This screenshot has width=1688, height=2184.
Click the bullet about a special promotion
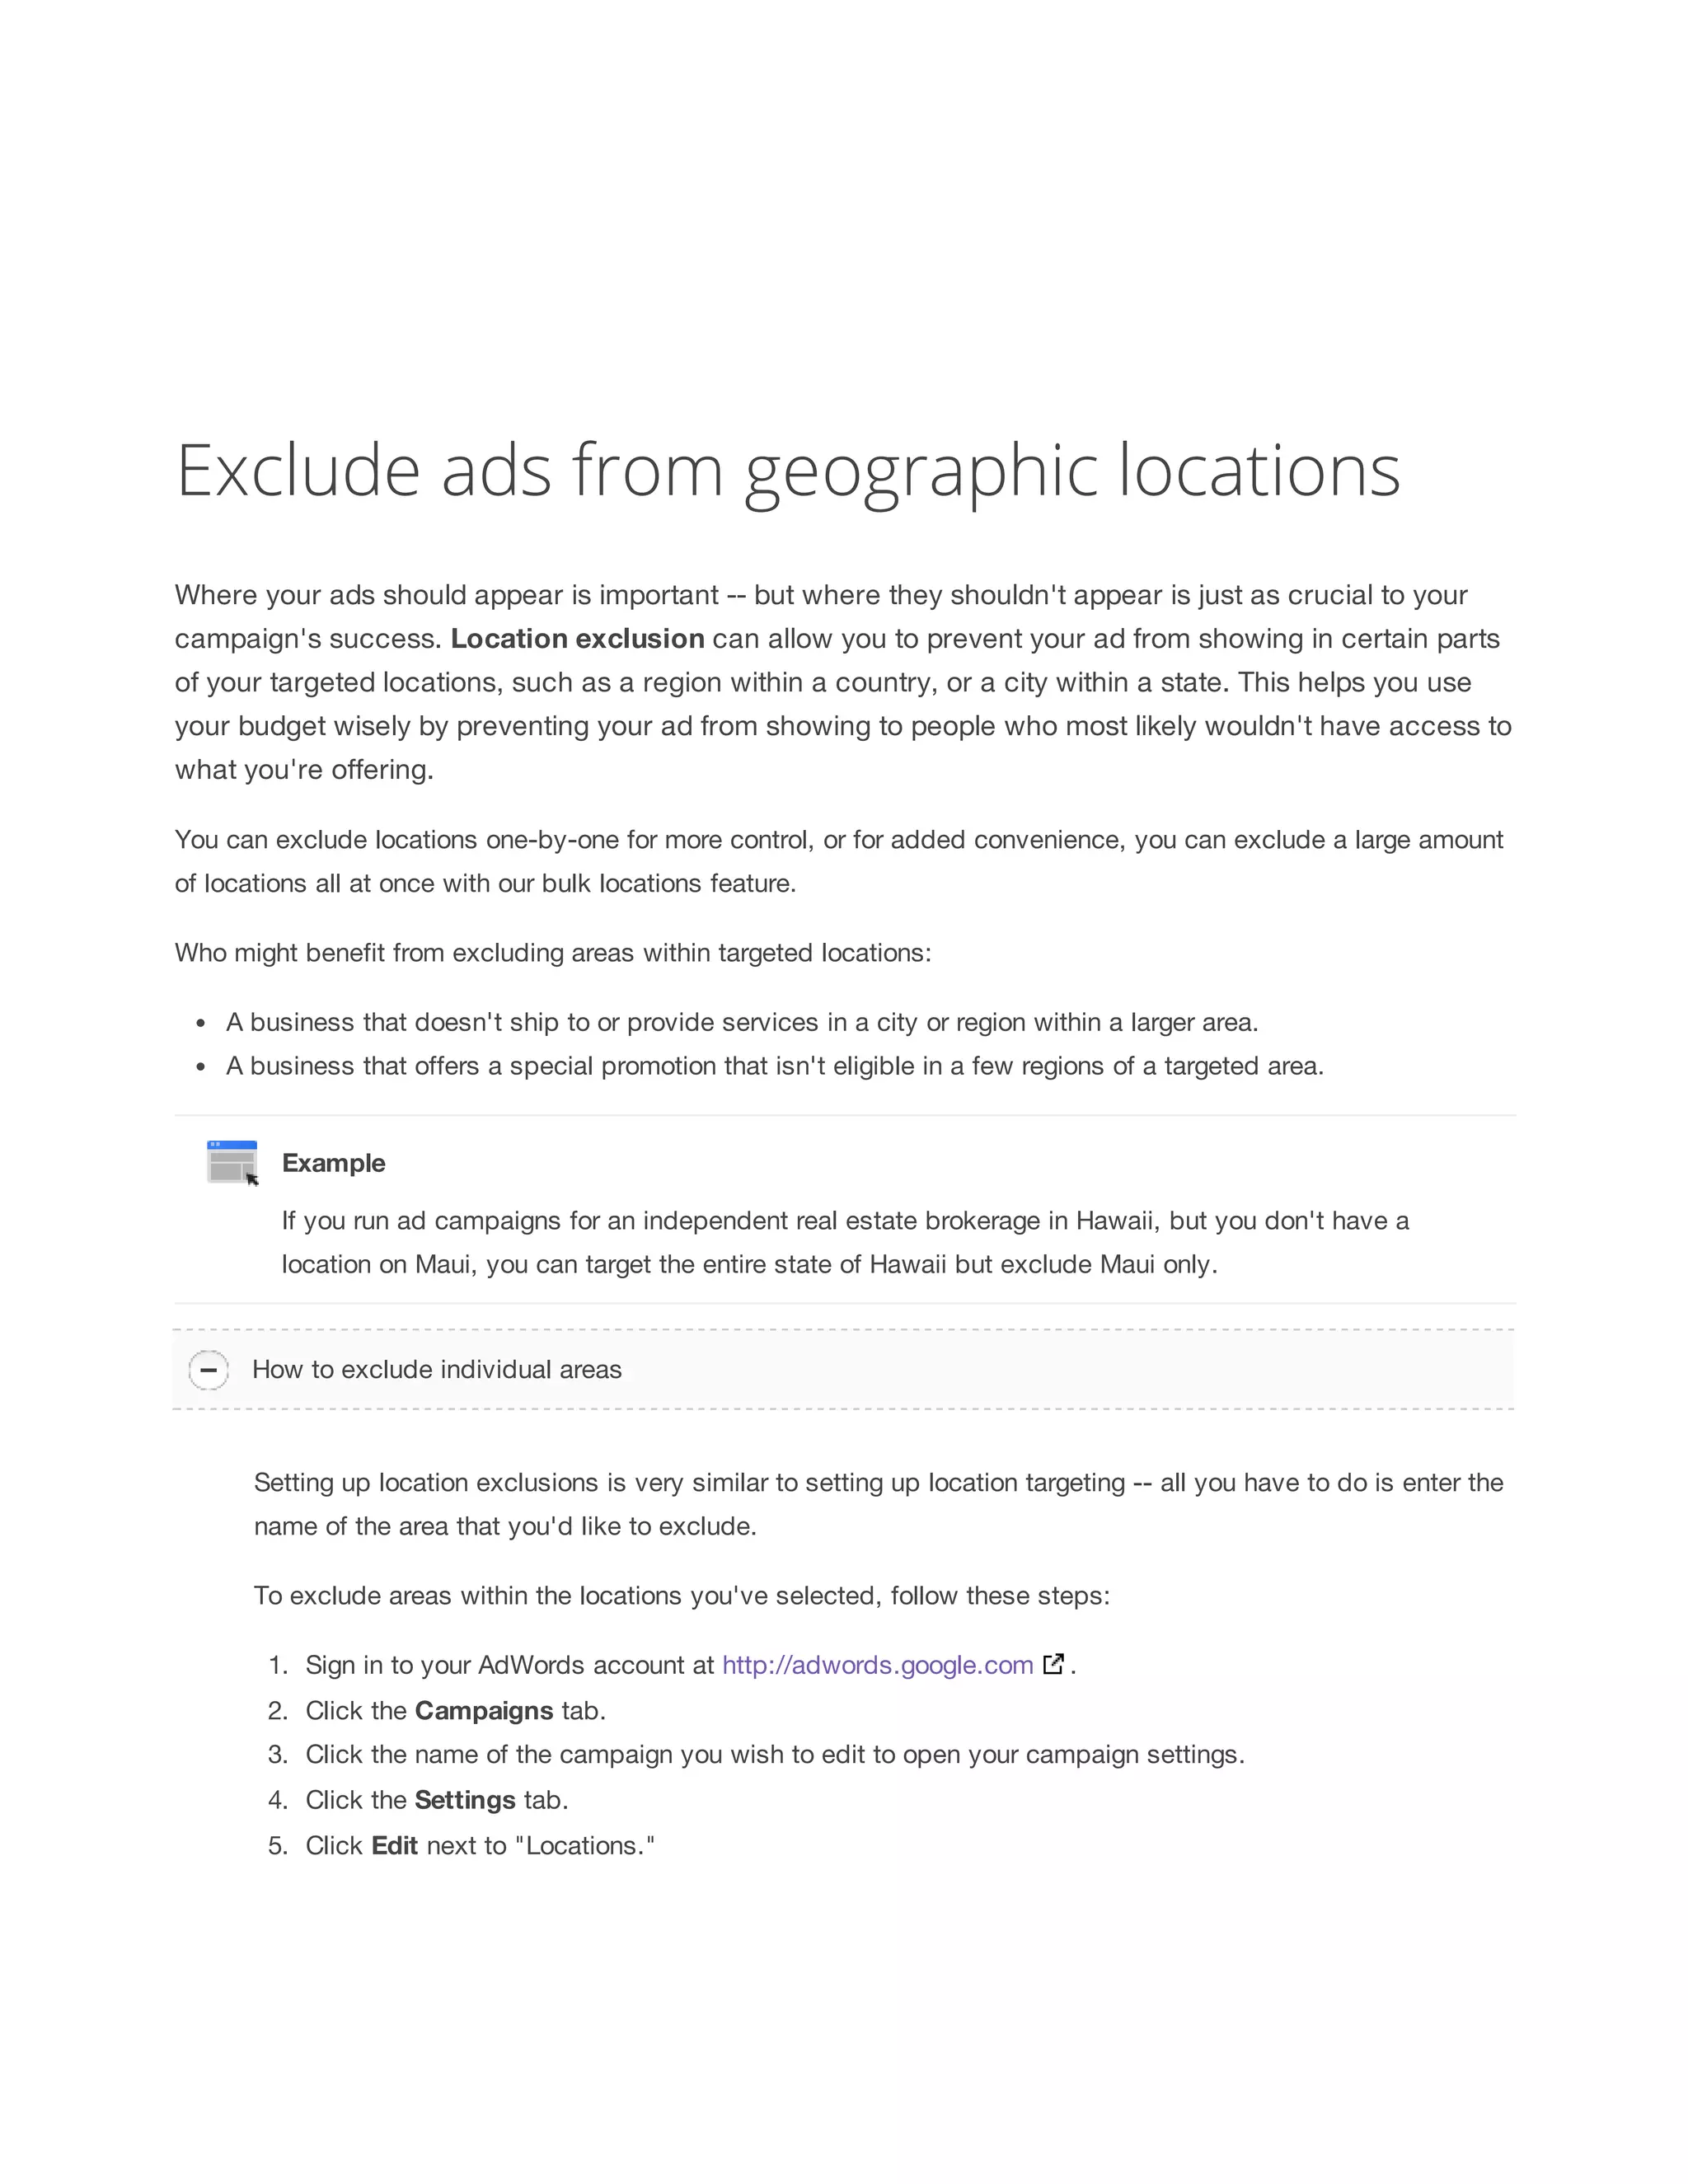pos(774,1066)
